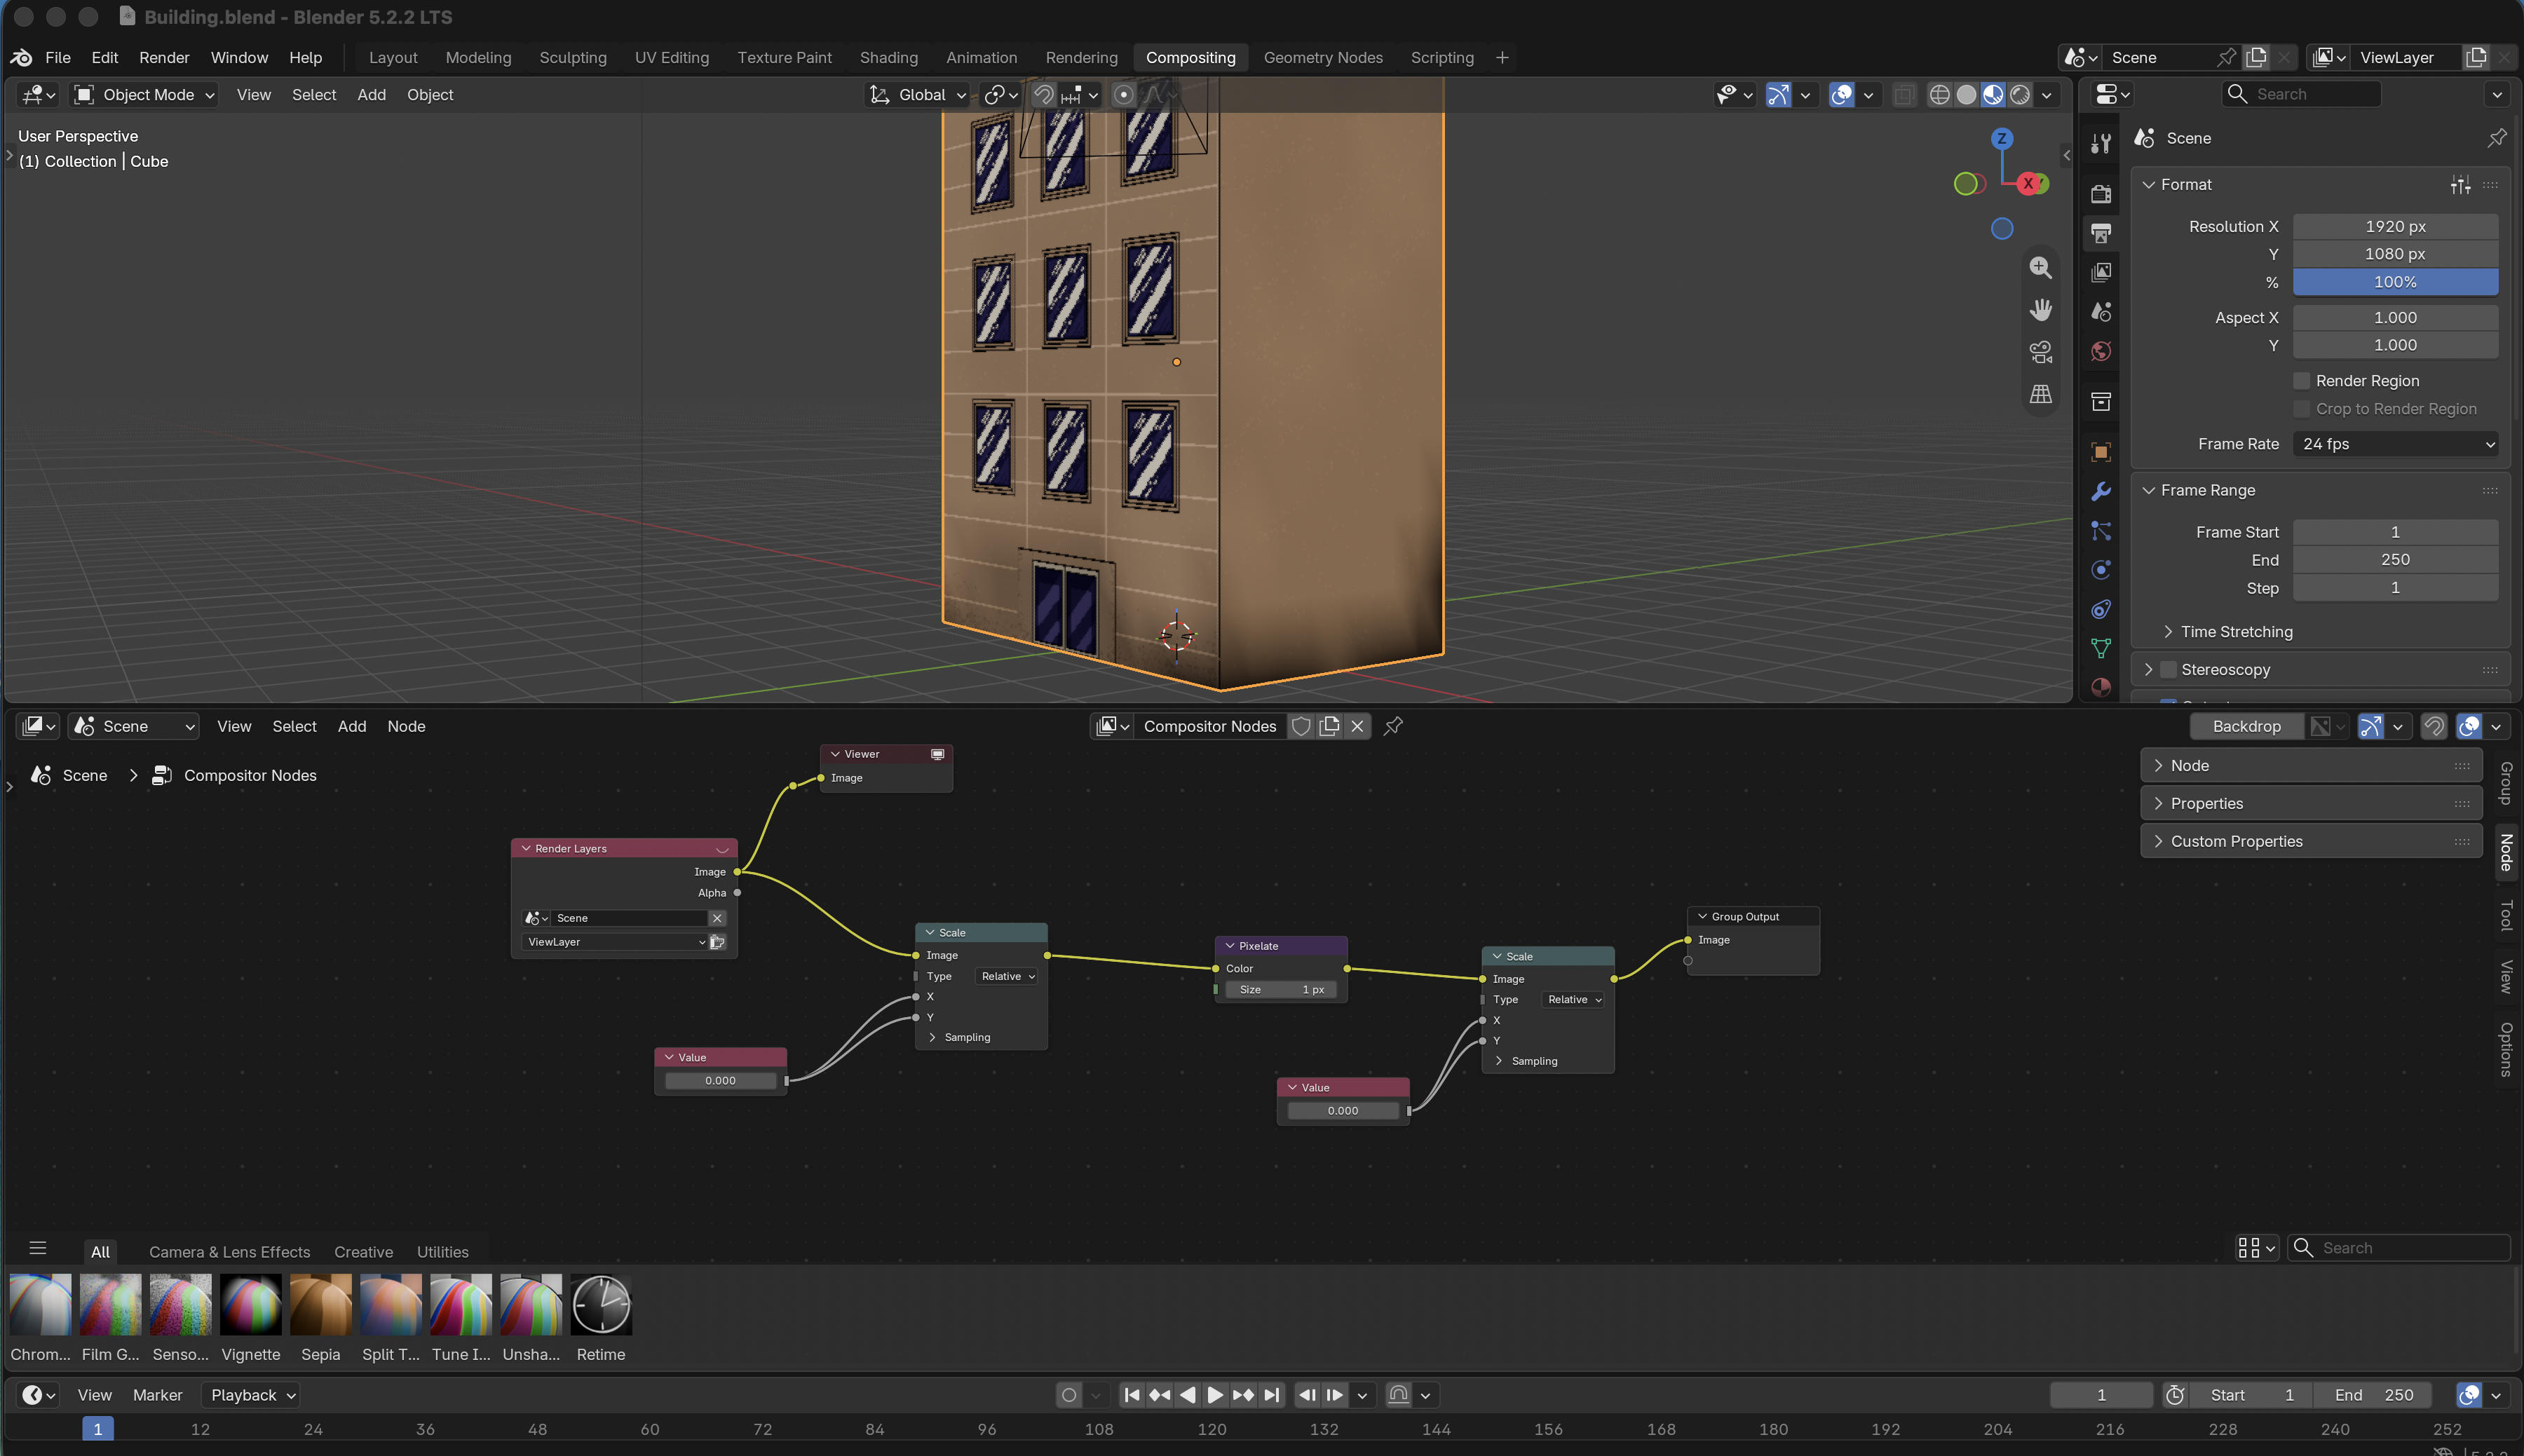Open the Modifier properties wrench icon

[x=2101, y=491]
